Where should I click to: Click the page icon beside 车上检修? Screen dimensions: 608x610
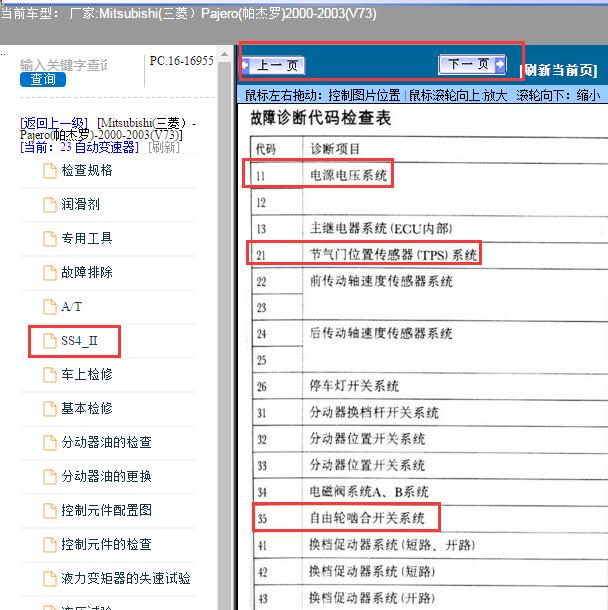pyautogui.click(x=50, y=375)
